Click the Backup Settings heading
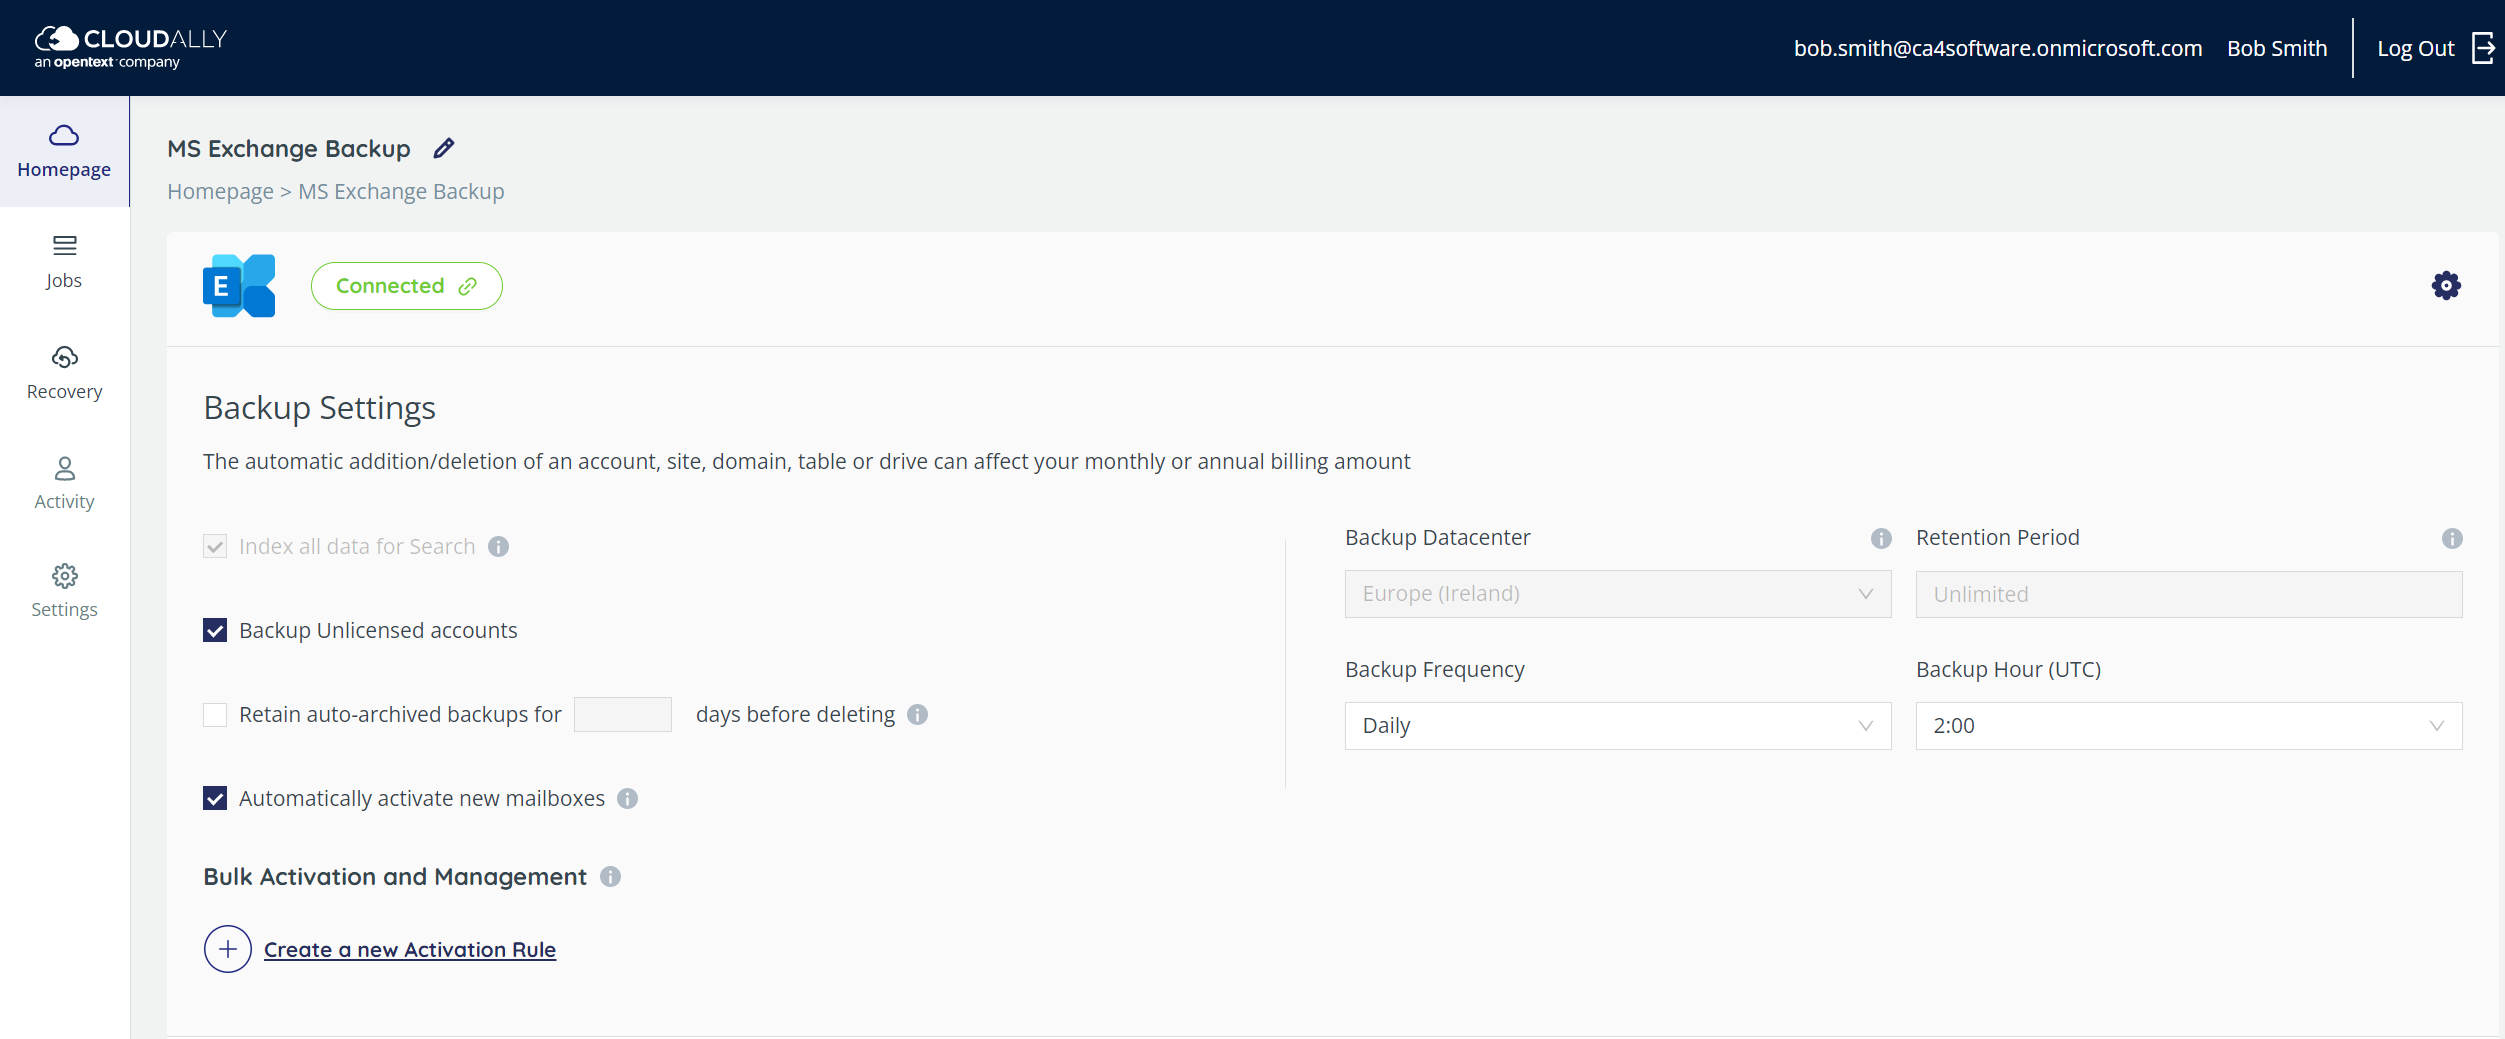Image resolution: width=2505 pixels, height=1039 pixels. tap(320, 408)
